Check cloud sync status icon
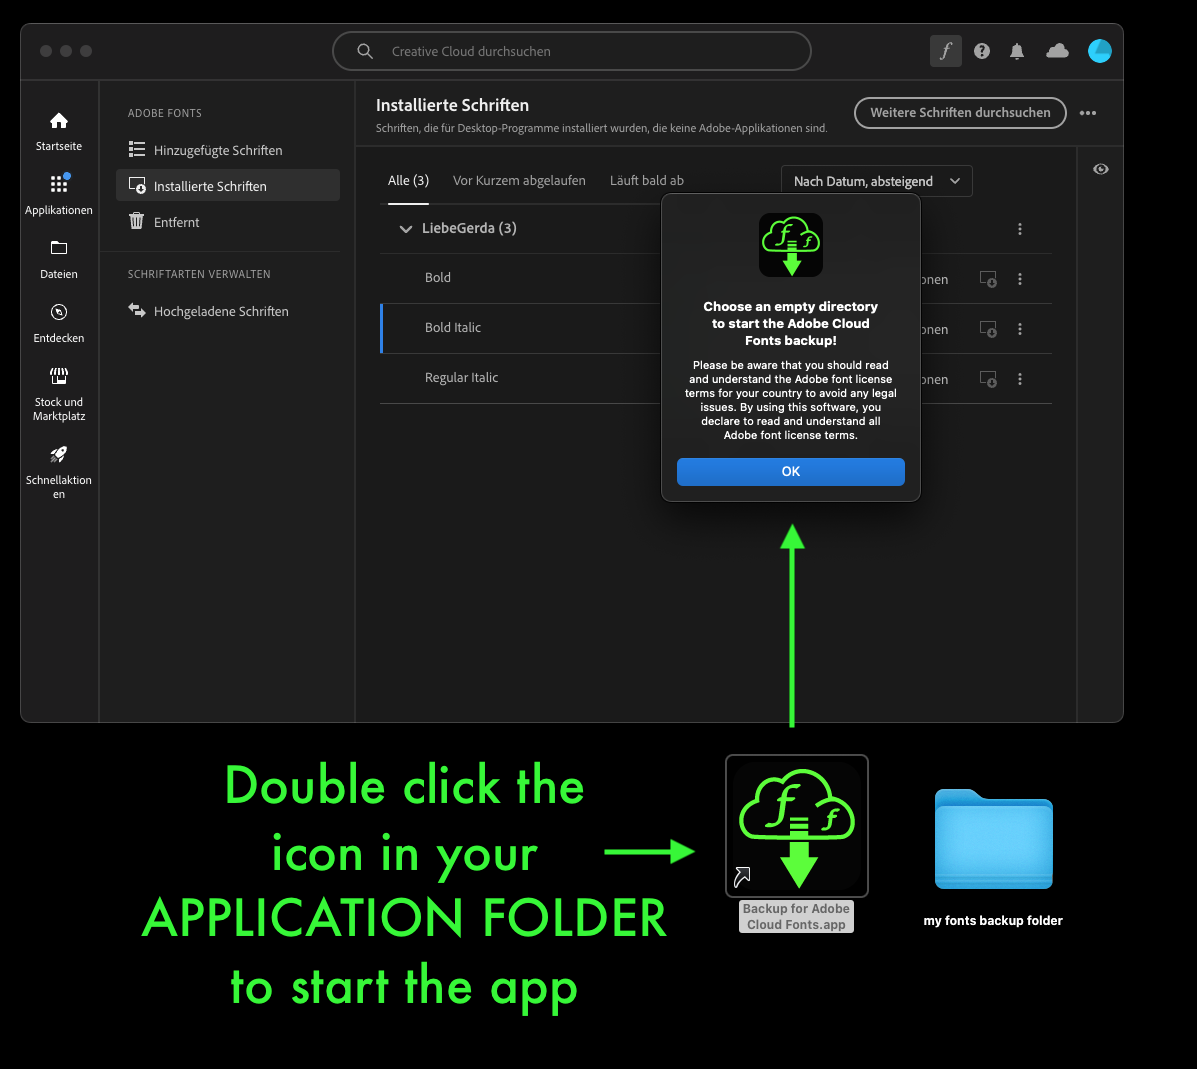The width and height of the screenshot is (1197, 1069). pyautogui.click(x=1057, y=51)
